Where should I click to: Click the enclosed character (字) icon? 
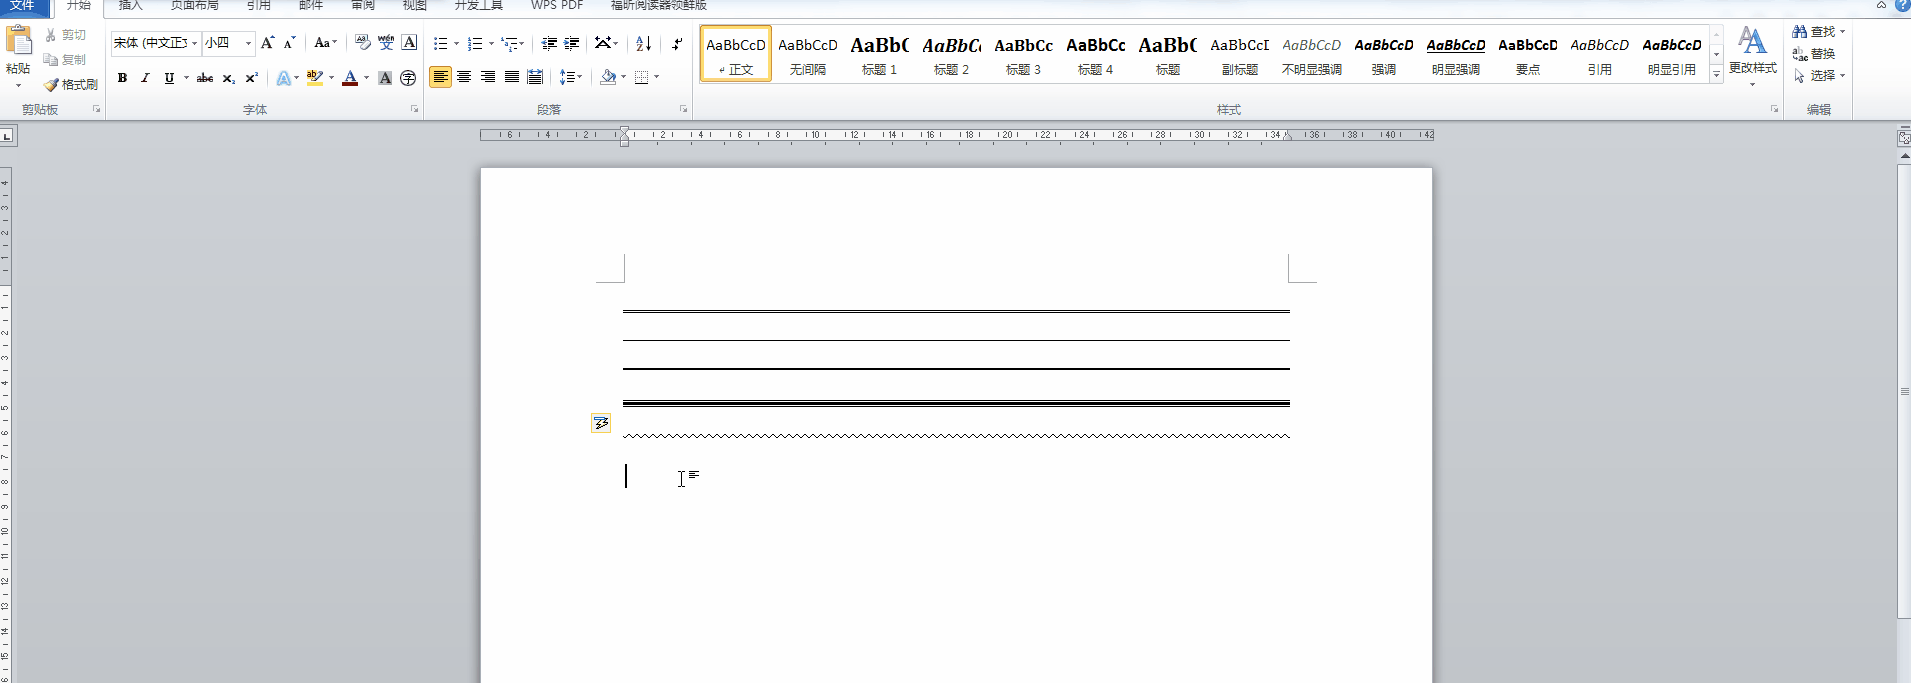point(408,78)
